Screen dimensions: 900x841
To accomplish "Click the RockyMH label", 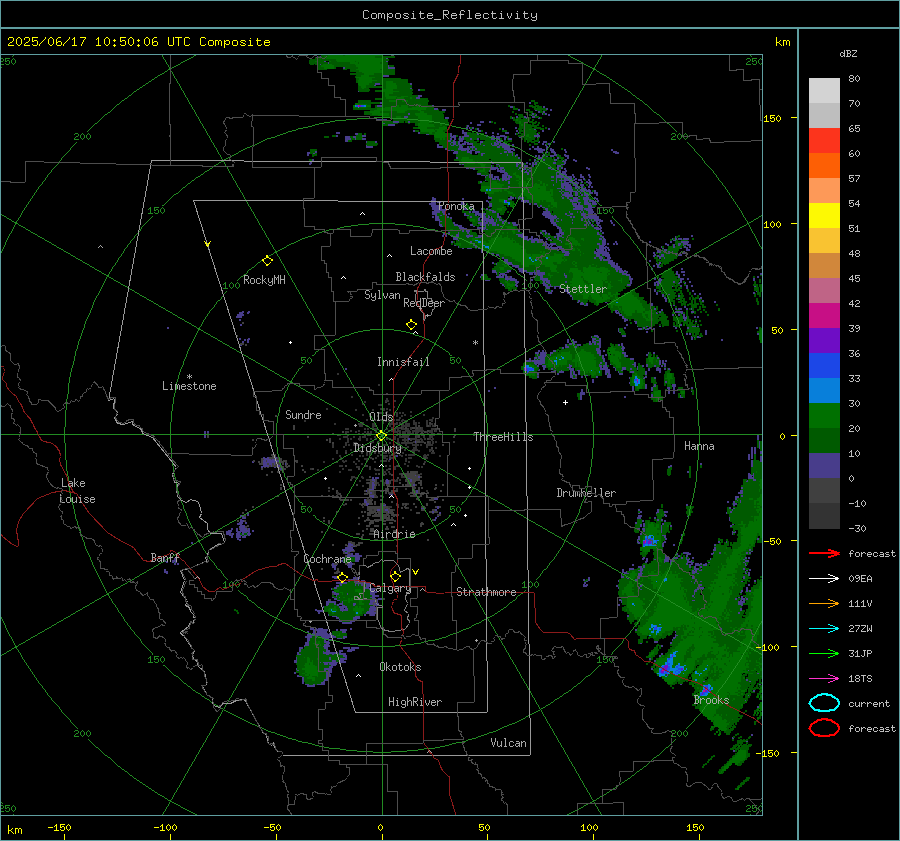I will pos(264,280).
